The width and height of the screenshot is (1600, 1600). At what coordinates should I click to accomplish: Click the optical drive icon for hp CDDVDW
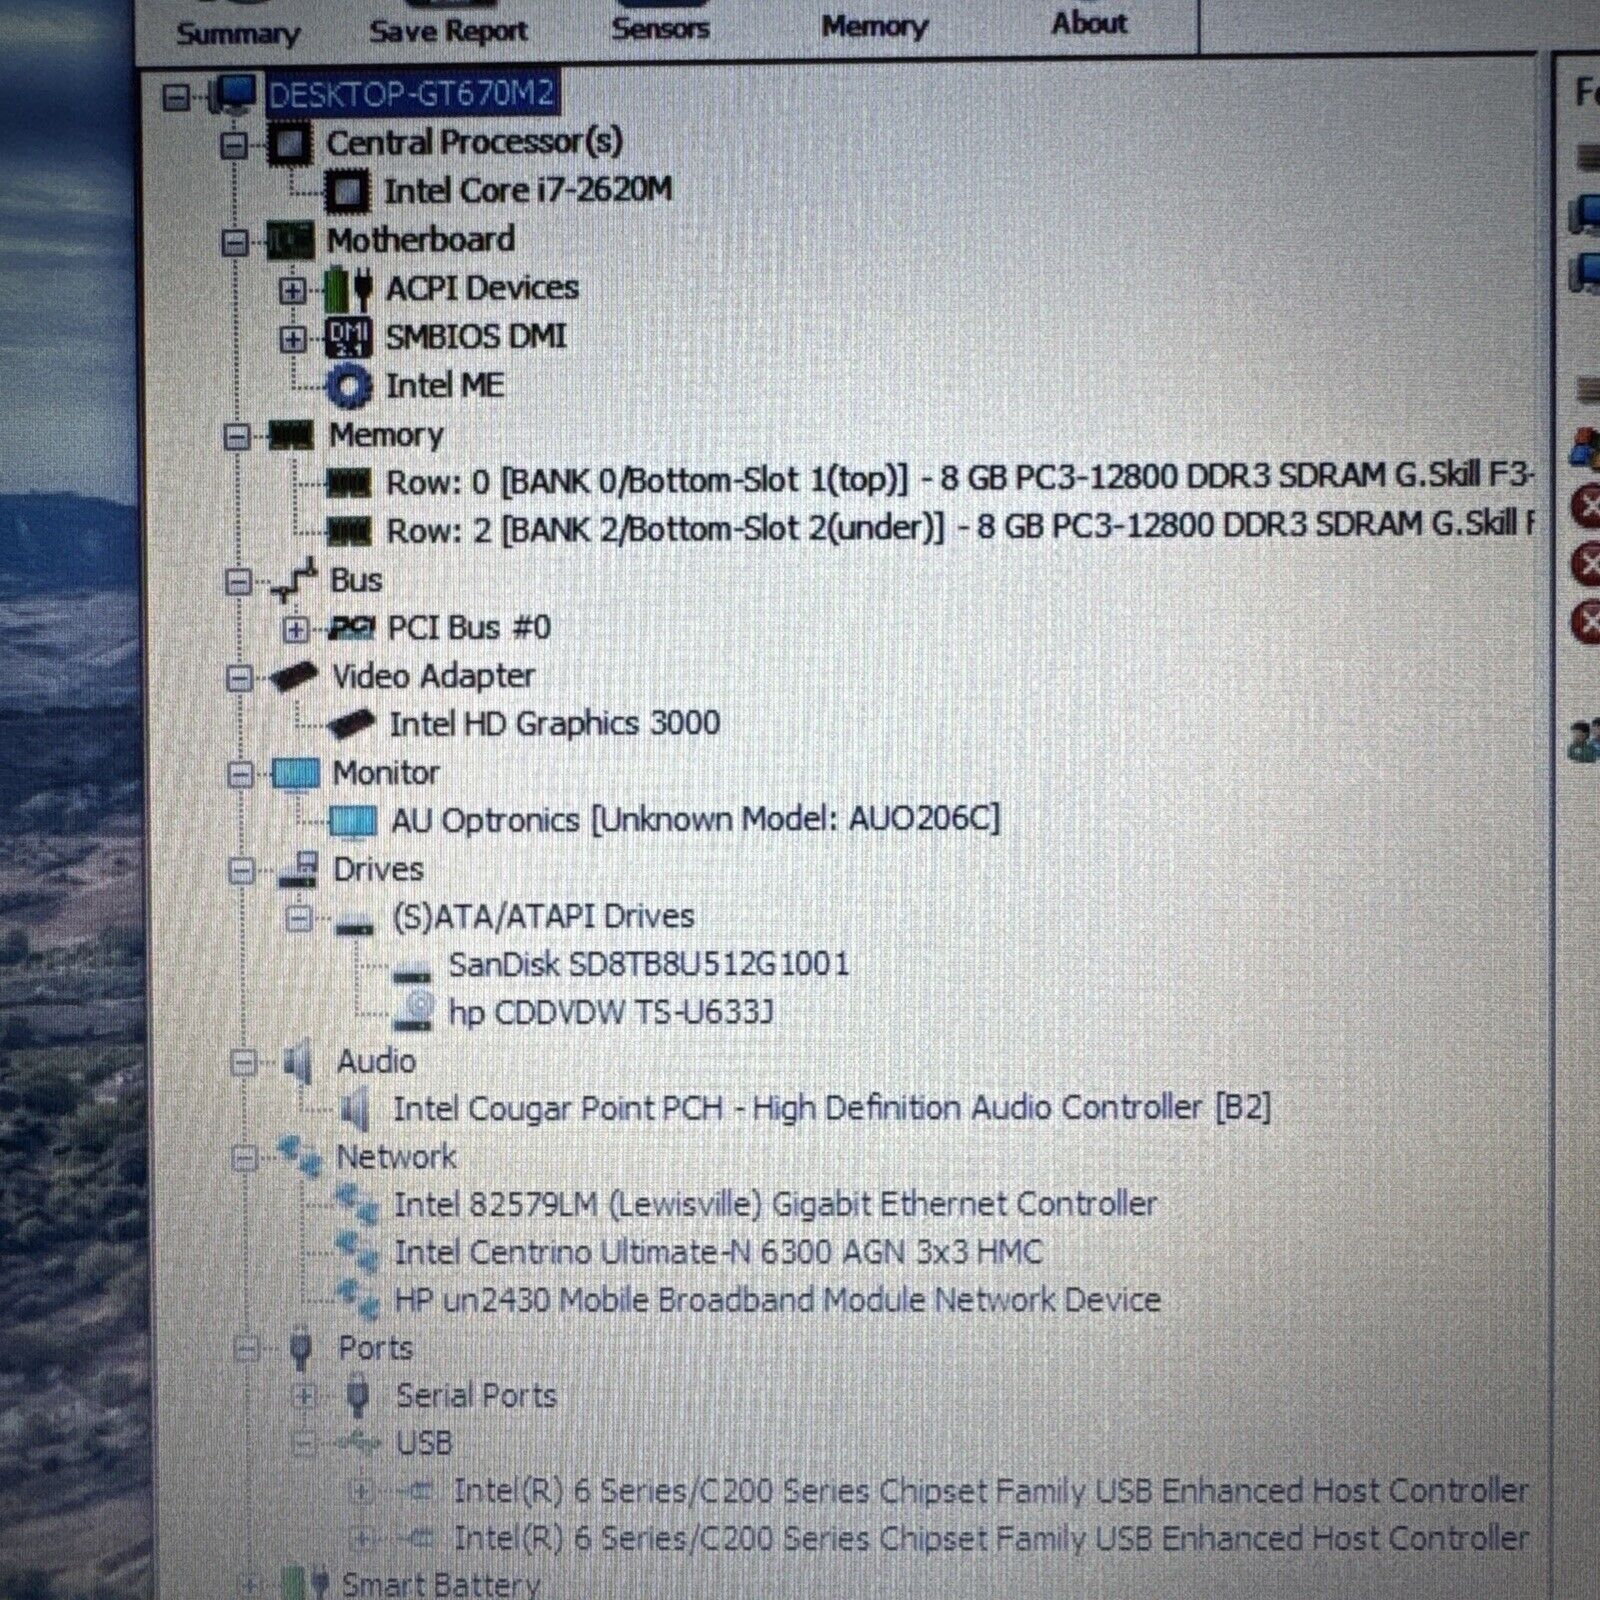click(x=412, y=1012)
